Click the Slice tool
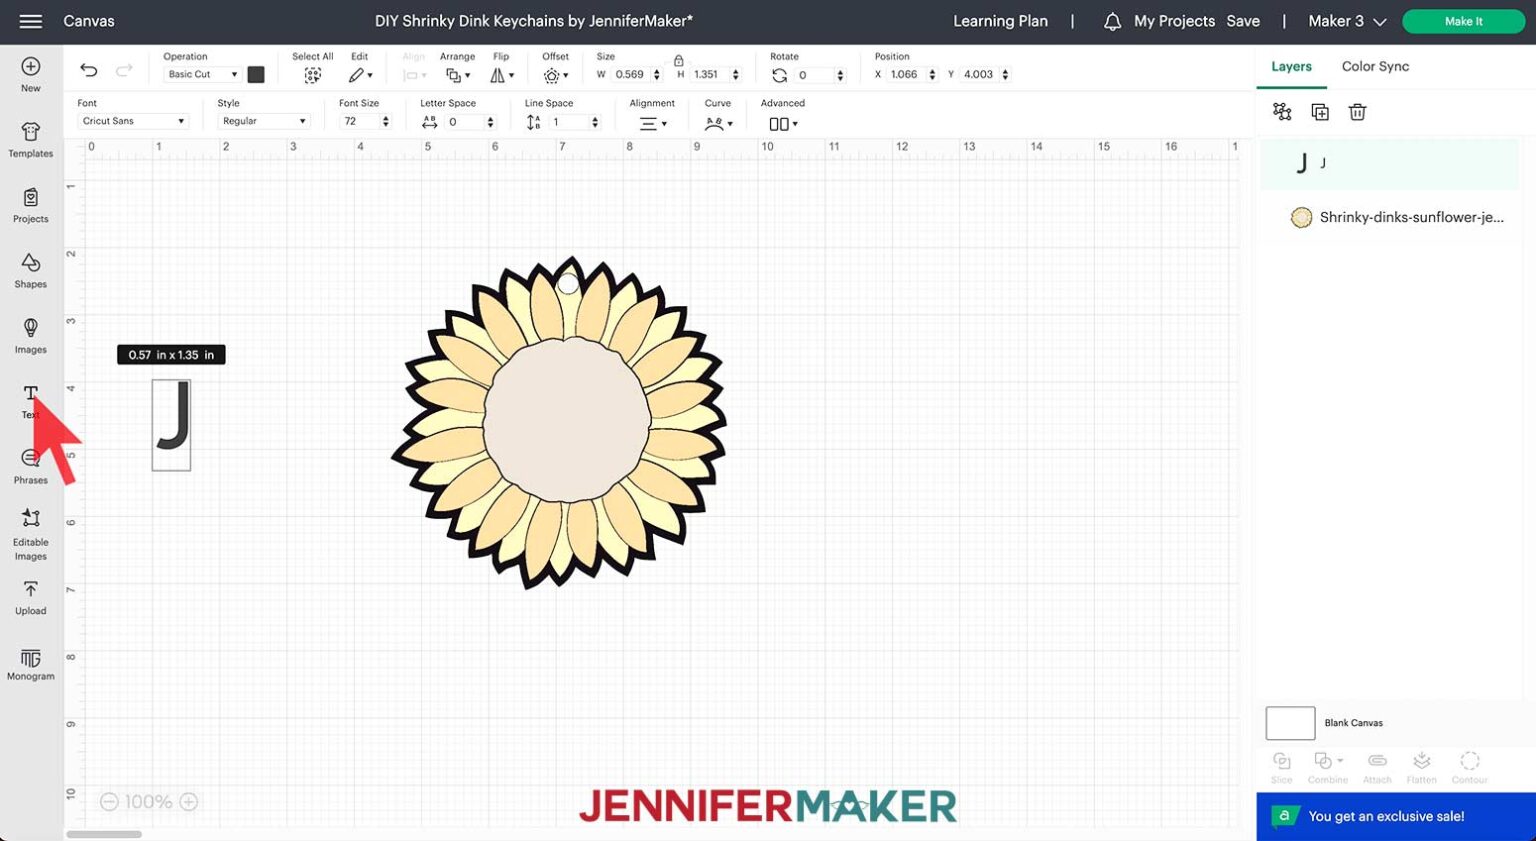 1282,767
